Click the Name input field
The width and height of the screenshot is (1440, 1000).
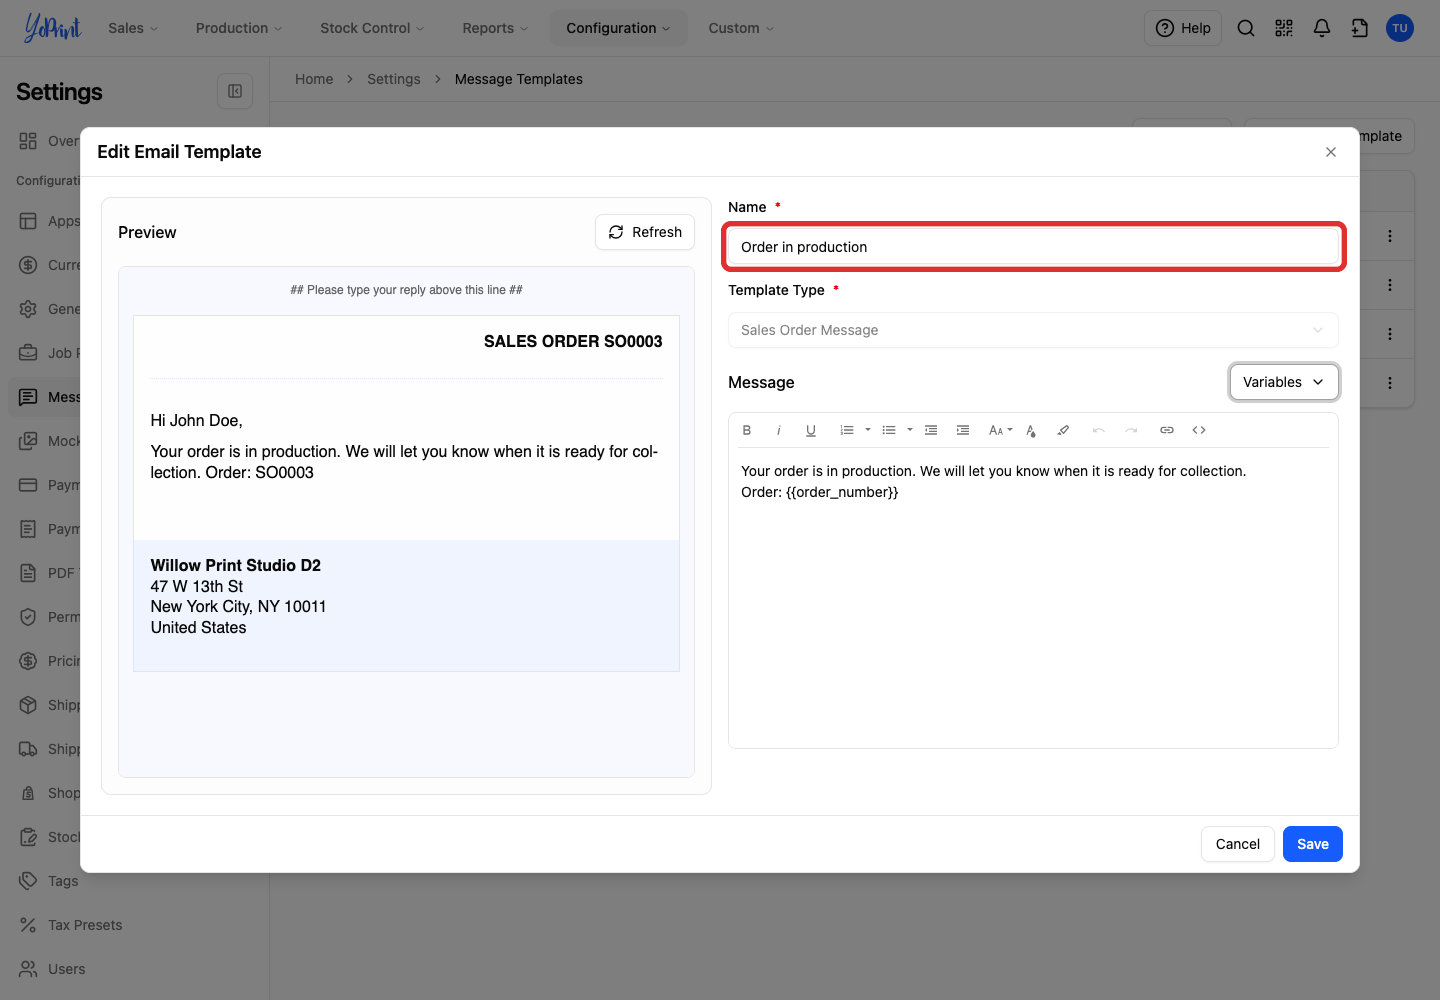pyautogui.click(x=1033, y=247)
